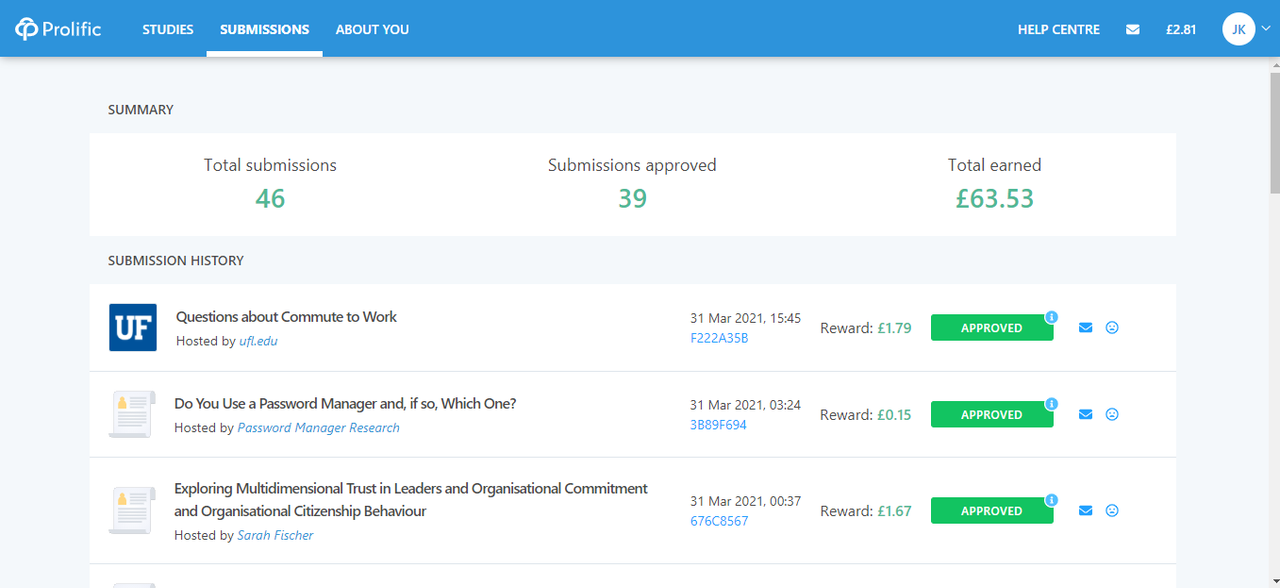Click the Total earned £63.53 value
The width and height of the screenshot is (1280, 588).
pos(995,199)
